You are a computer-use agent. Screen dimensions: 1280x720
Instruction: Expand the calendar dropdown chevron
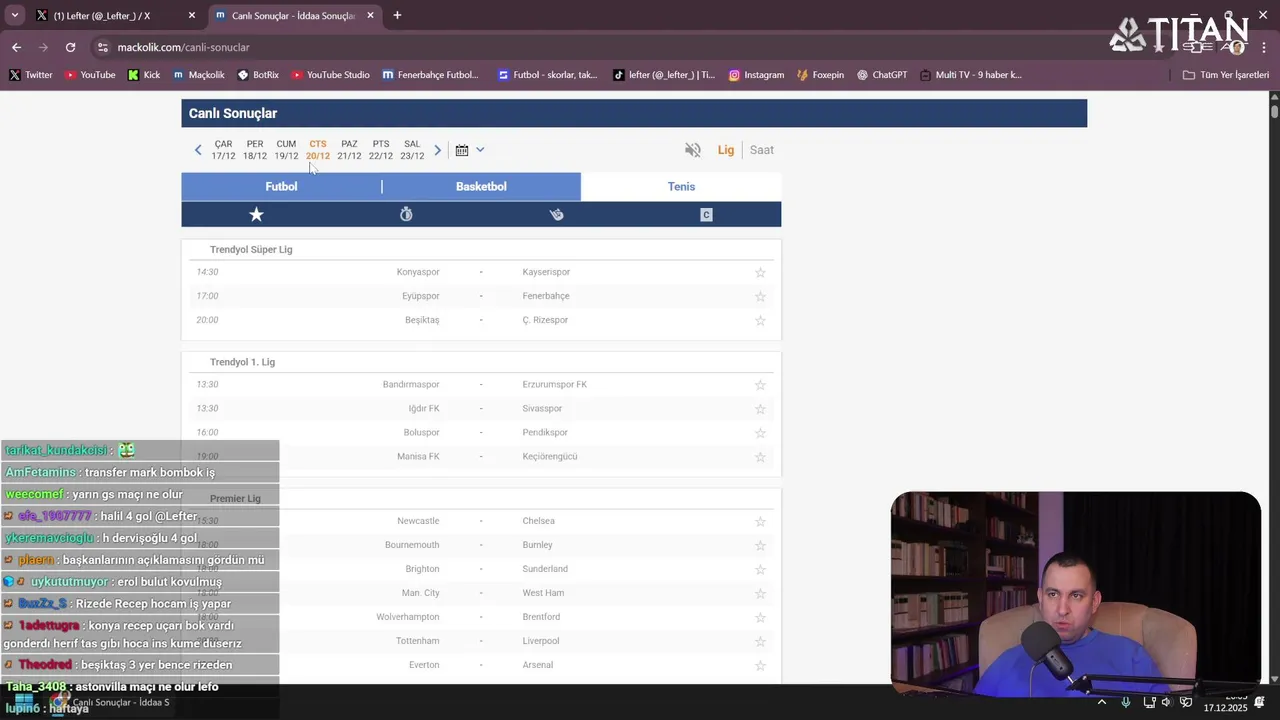[x=480, y=150]
